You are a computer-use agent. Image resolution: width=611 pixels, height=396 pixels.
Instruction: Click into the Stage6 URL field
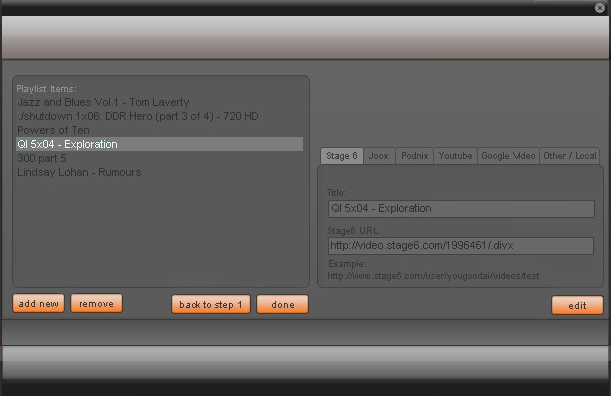pyautogui.click(x=461, y=246)
